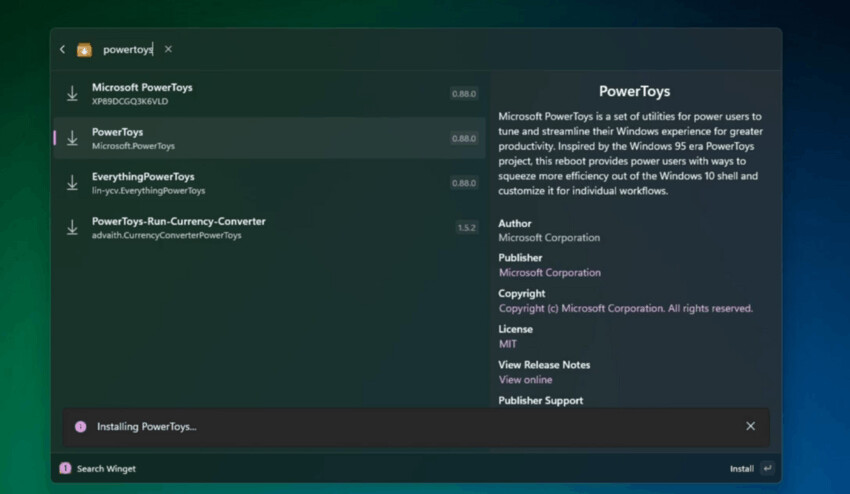This screenshot has height=494, width=850.
Task: Select the PowerToys-Run-Currency-Converter result
Action: coord(269,228)
